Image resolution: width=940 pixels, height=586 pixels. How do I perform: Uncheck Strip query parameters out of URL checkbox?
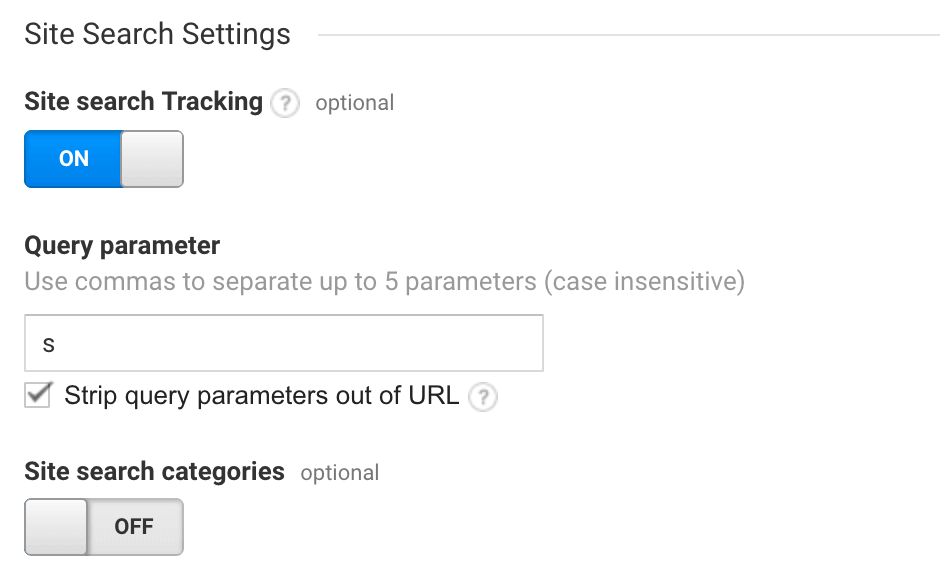pyautogui.click(x=38, y=395)
